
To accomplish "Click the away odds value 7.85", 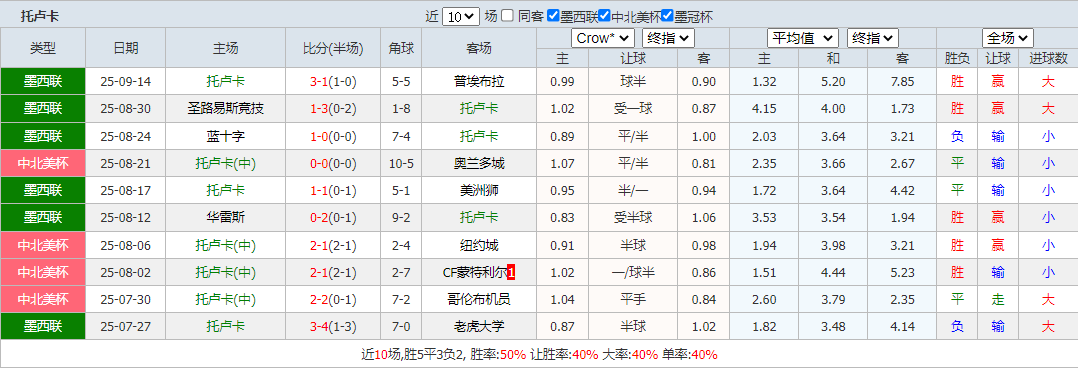I will coord(902,82).
